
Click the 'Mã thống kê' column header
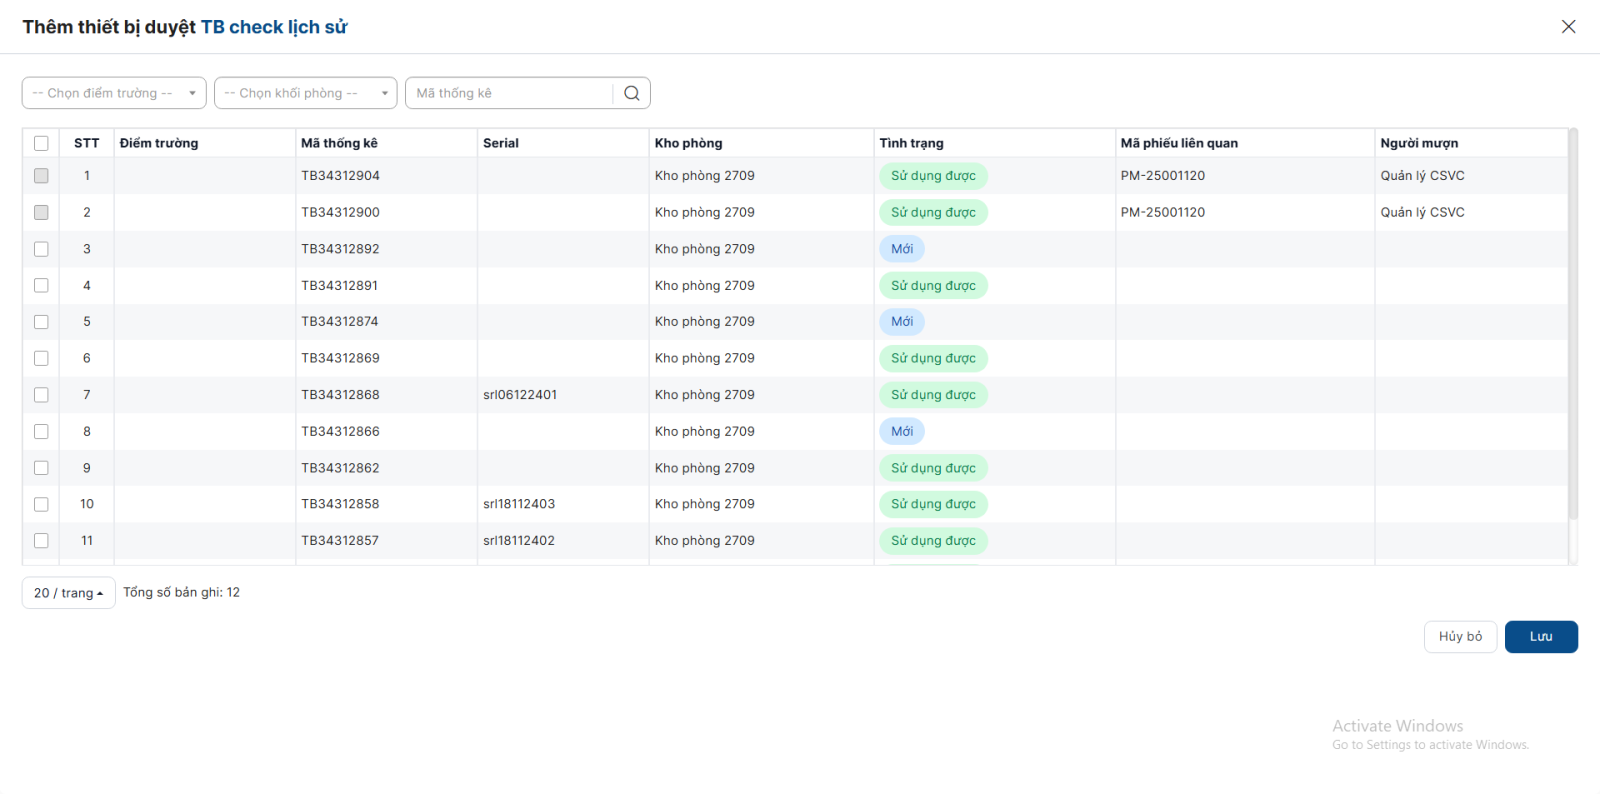[339, 143]
